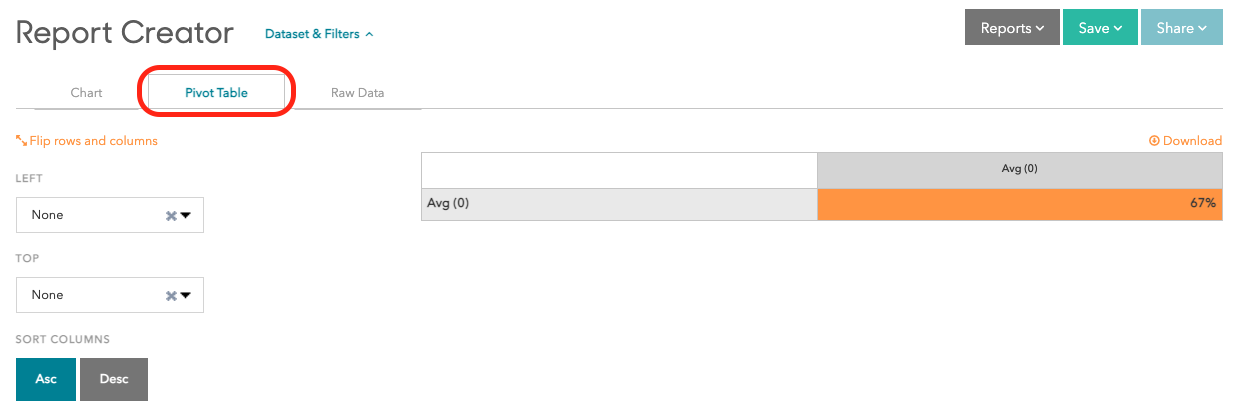This screenshot has height=412, width=1242.
Task: Click the Flip rows and columns icon
Action: pos(21,141)
